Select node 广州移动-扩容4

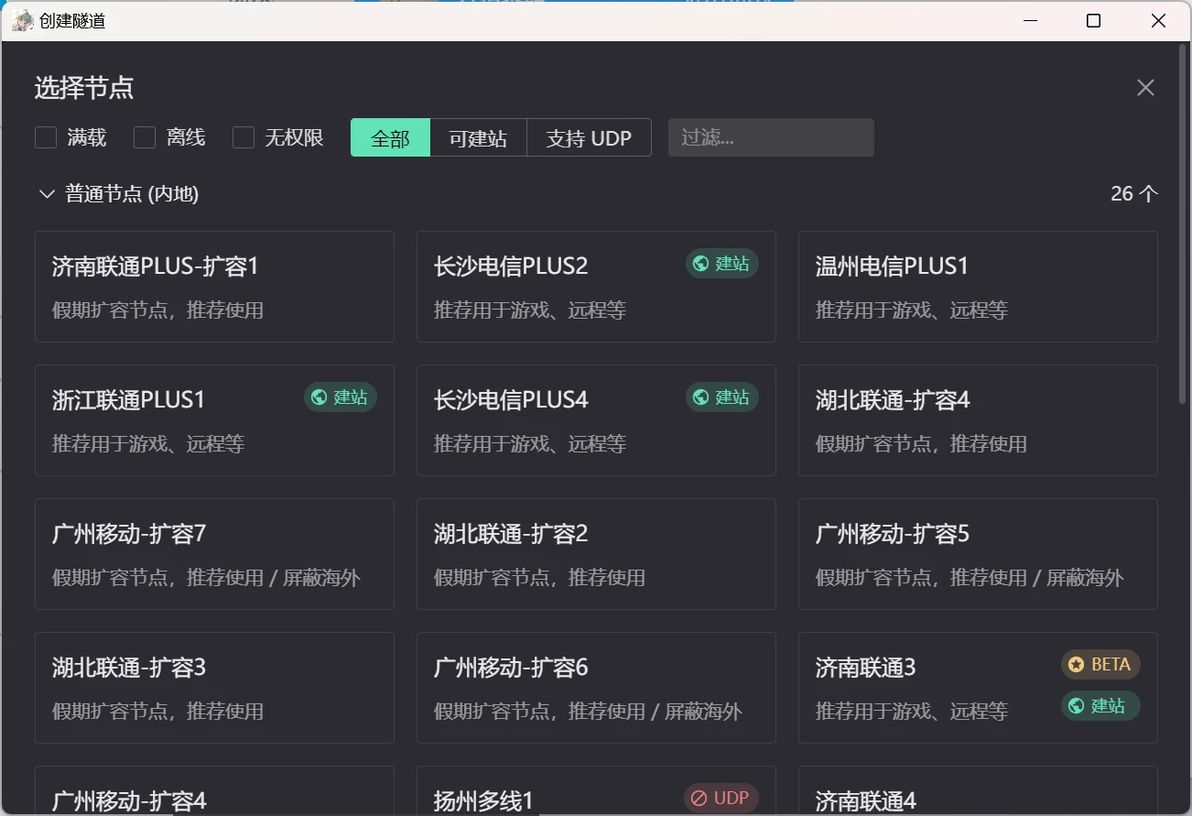(x=214, y=791)
